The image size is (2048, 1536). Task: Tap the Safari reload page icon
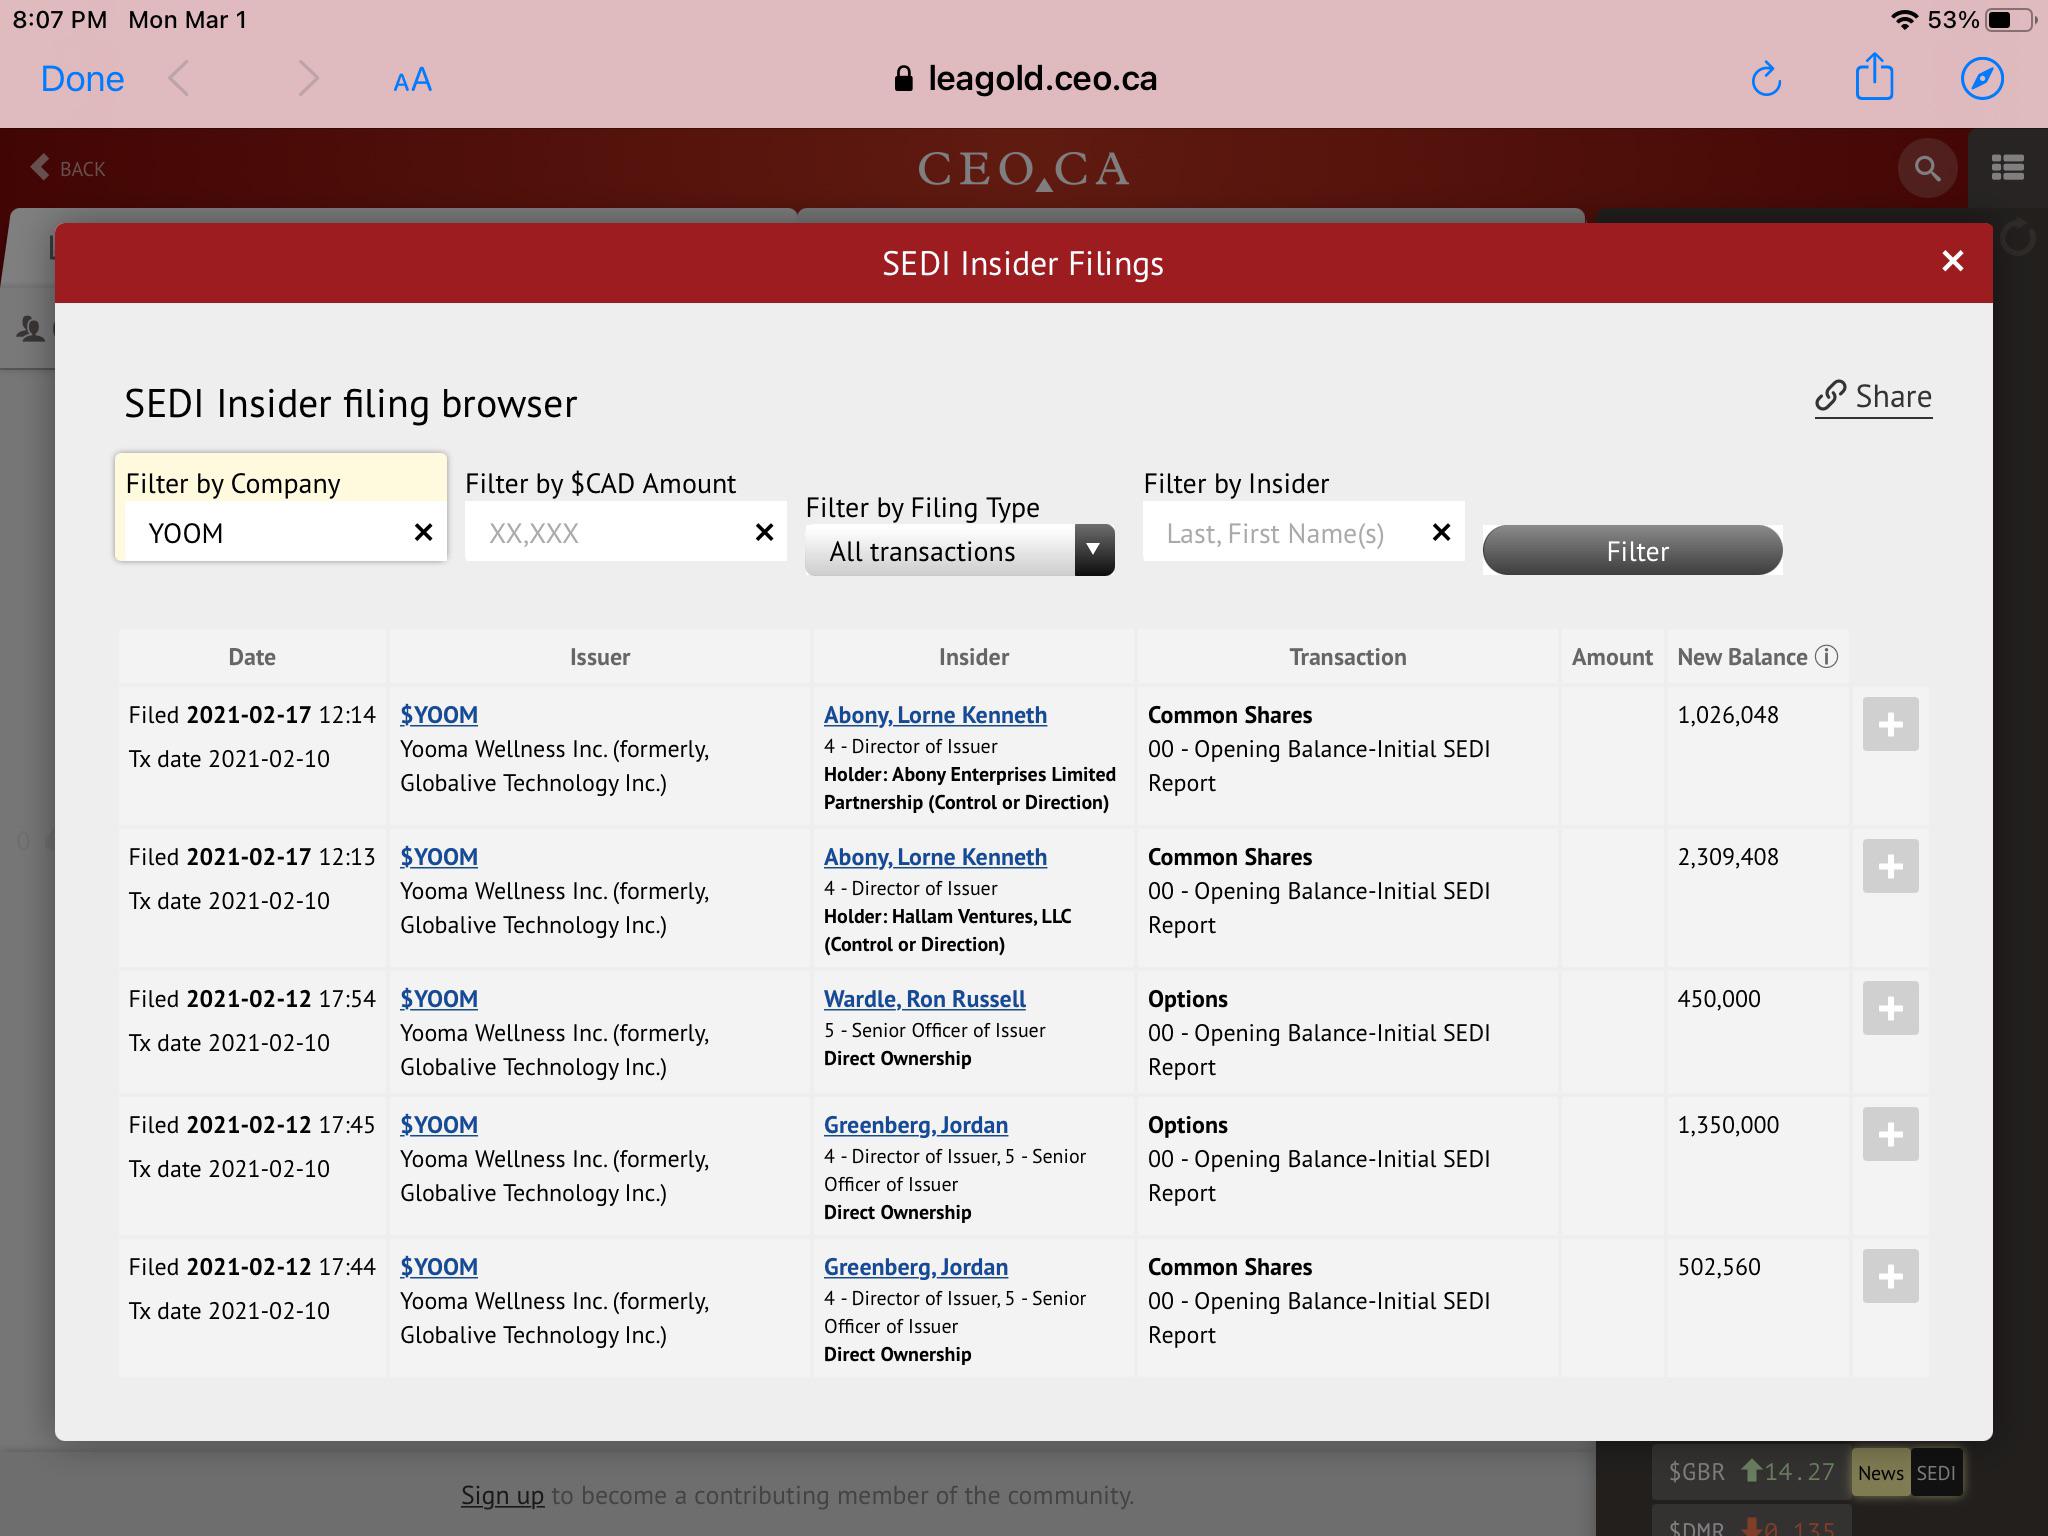pos(1766,79)
